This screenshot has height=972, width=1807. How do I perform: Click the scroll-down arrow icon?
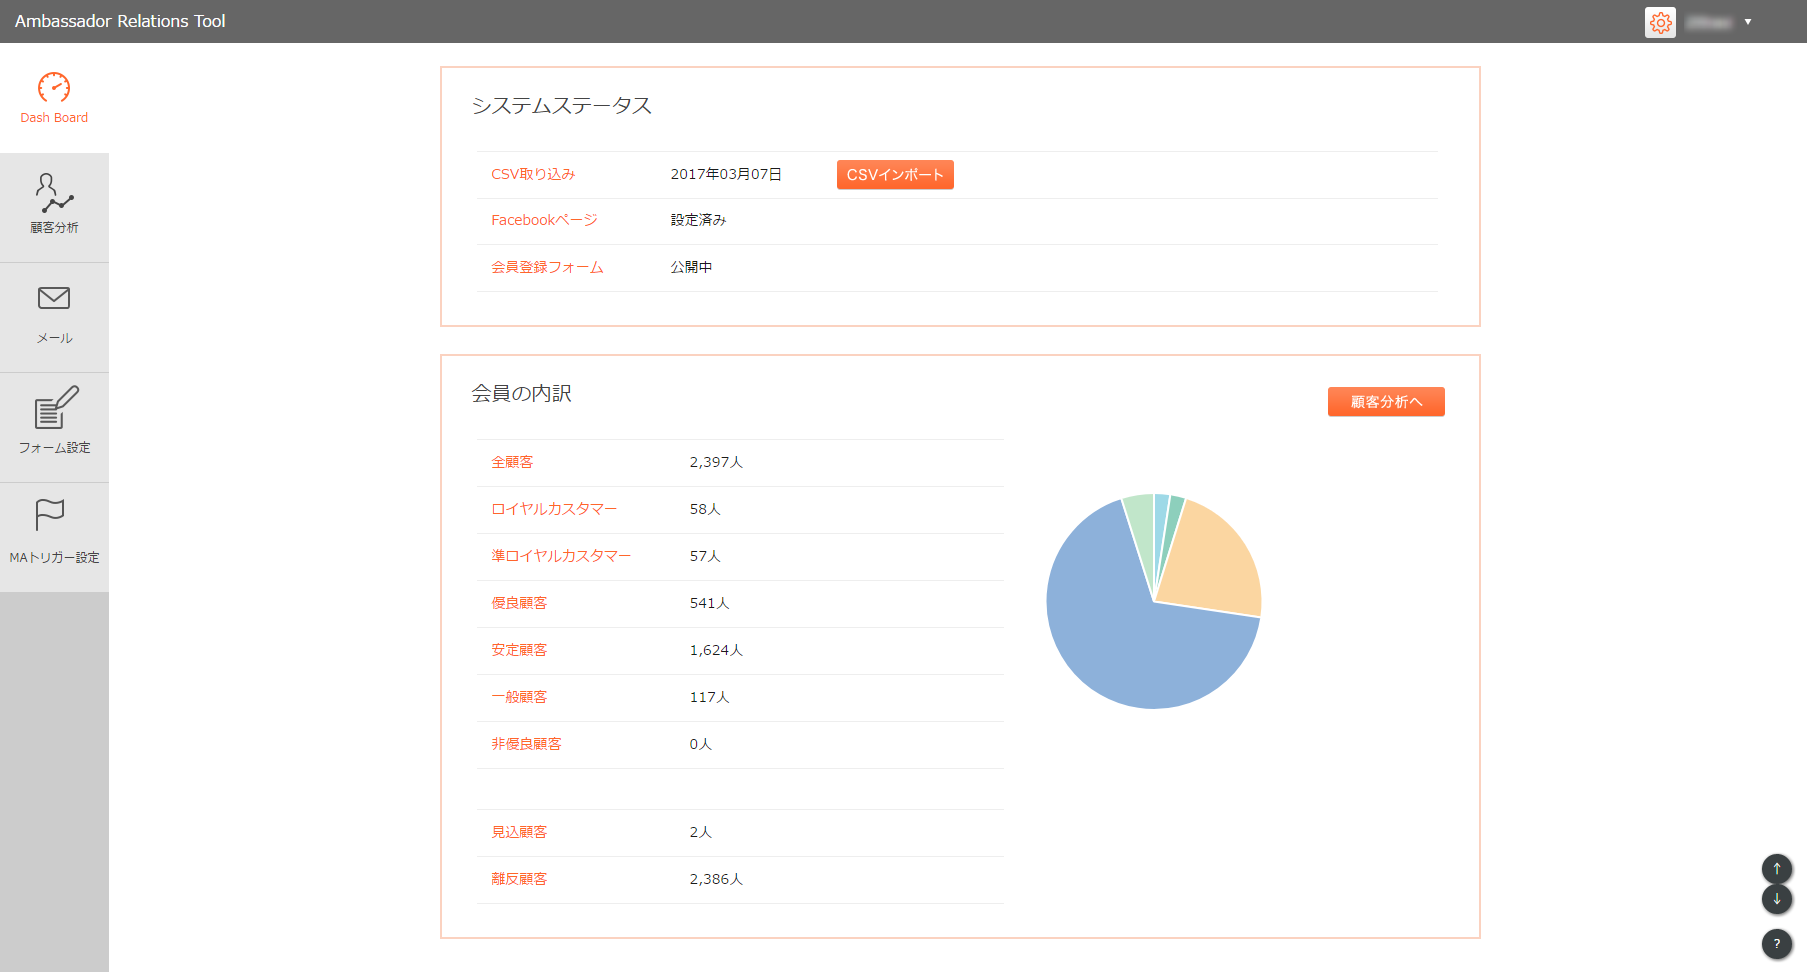[x=1777, y=899]
